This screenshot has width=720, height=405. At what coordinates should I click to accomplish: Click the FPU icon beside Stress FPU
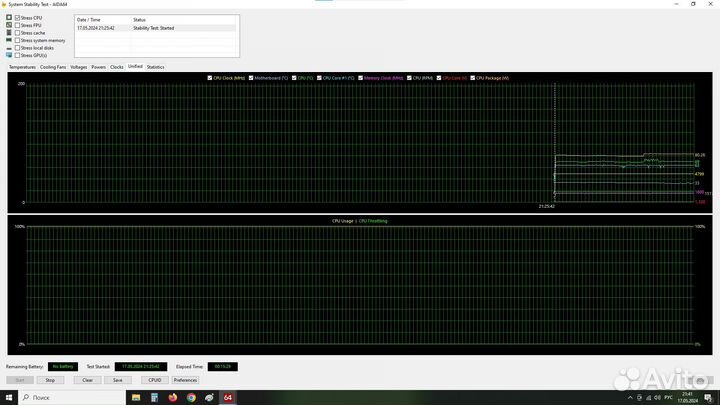pos(9,25)
